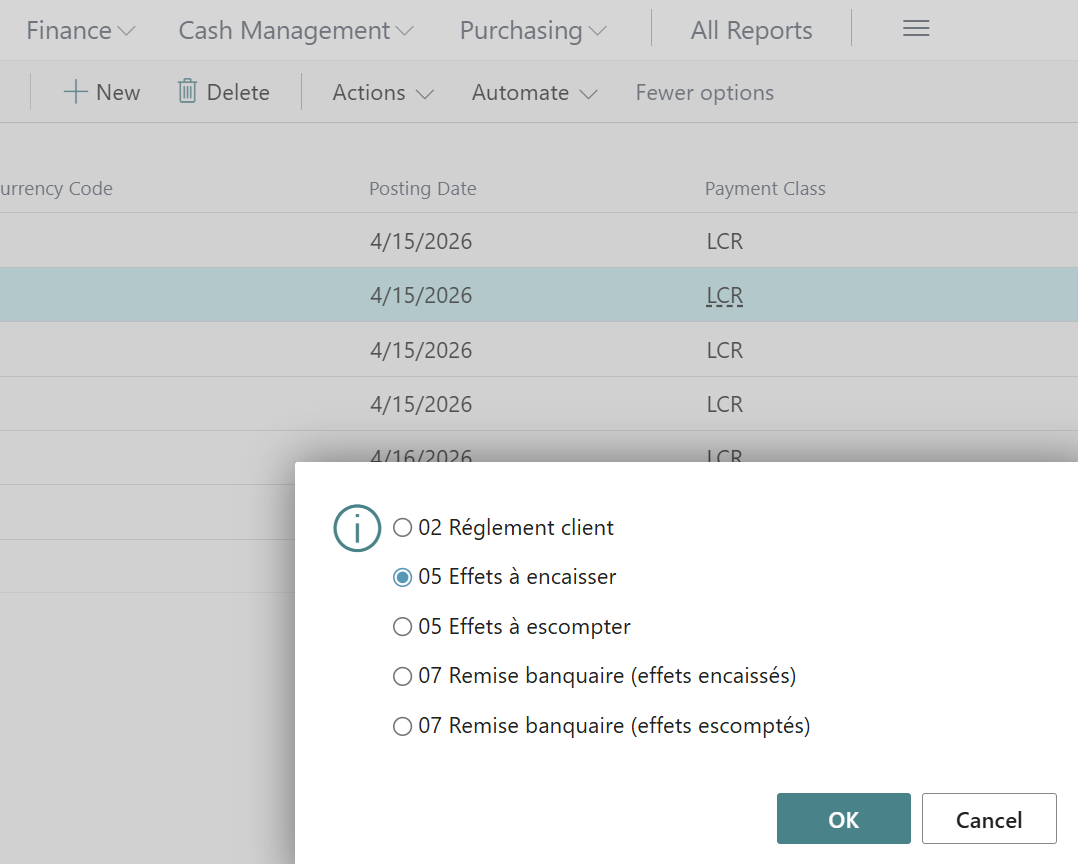Expand the Finance menu
This screenshot has height=864, width=1078.
(x=80, y=31)
